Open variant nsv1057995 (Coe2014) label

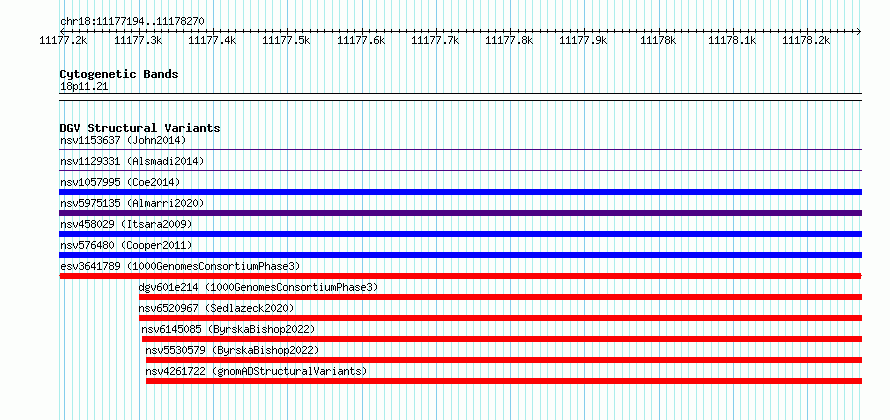(120, 182)
